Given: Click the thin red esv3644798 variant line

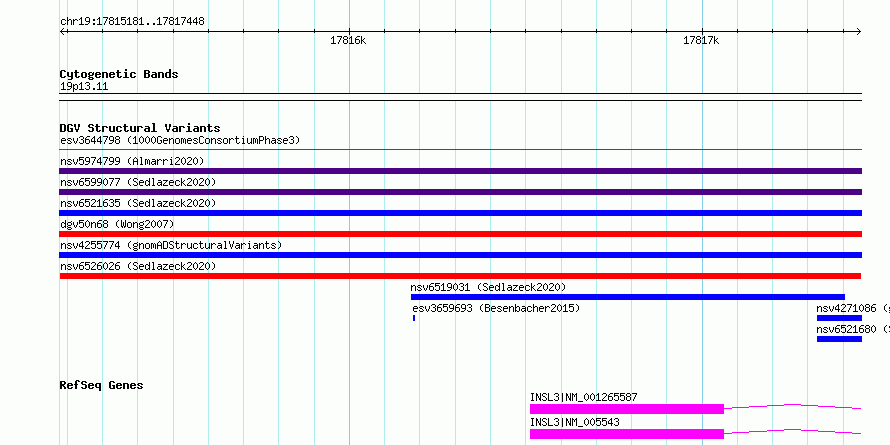Looking at the screenshot, I should [x=461, y=150].
